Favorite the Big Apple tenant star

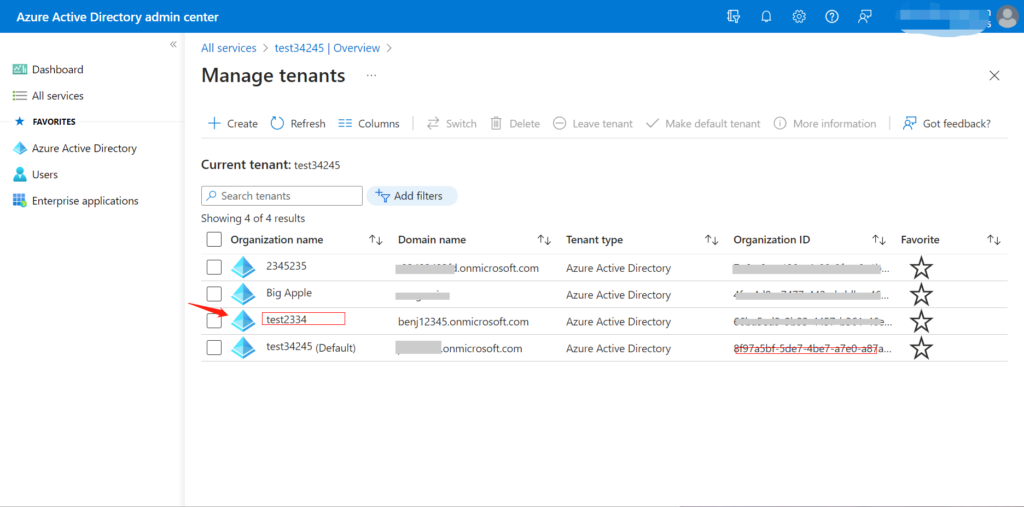[x=921, y=295]
